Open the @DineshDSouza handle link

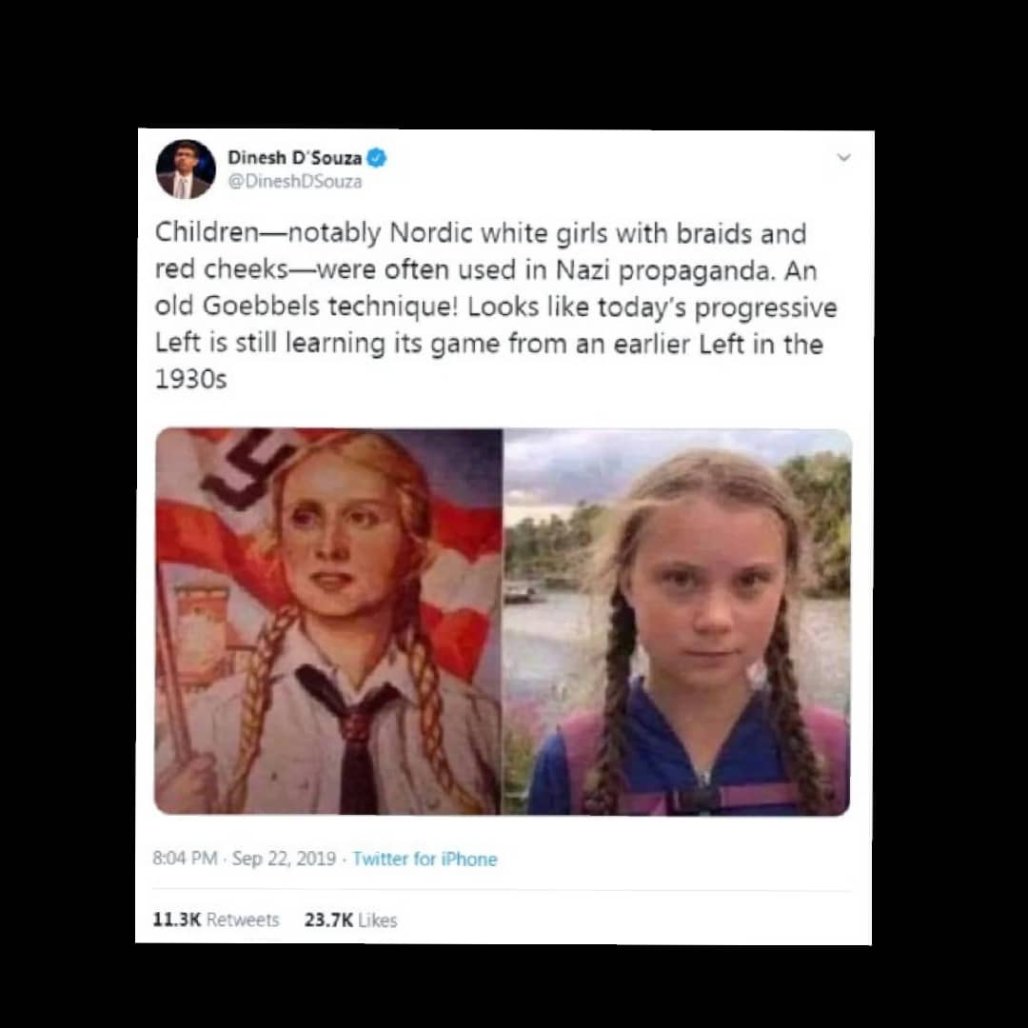294,182
